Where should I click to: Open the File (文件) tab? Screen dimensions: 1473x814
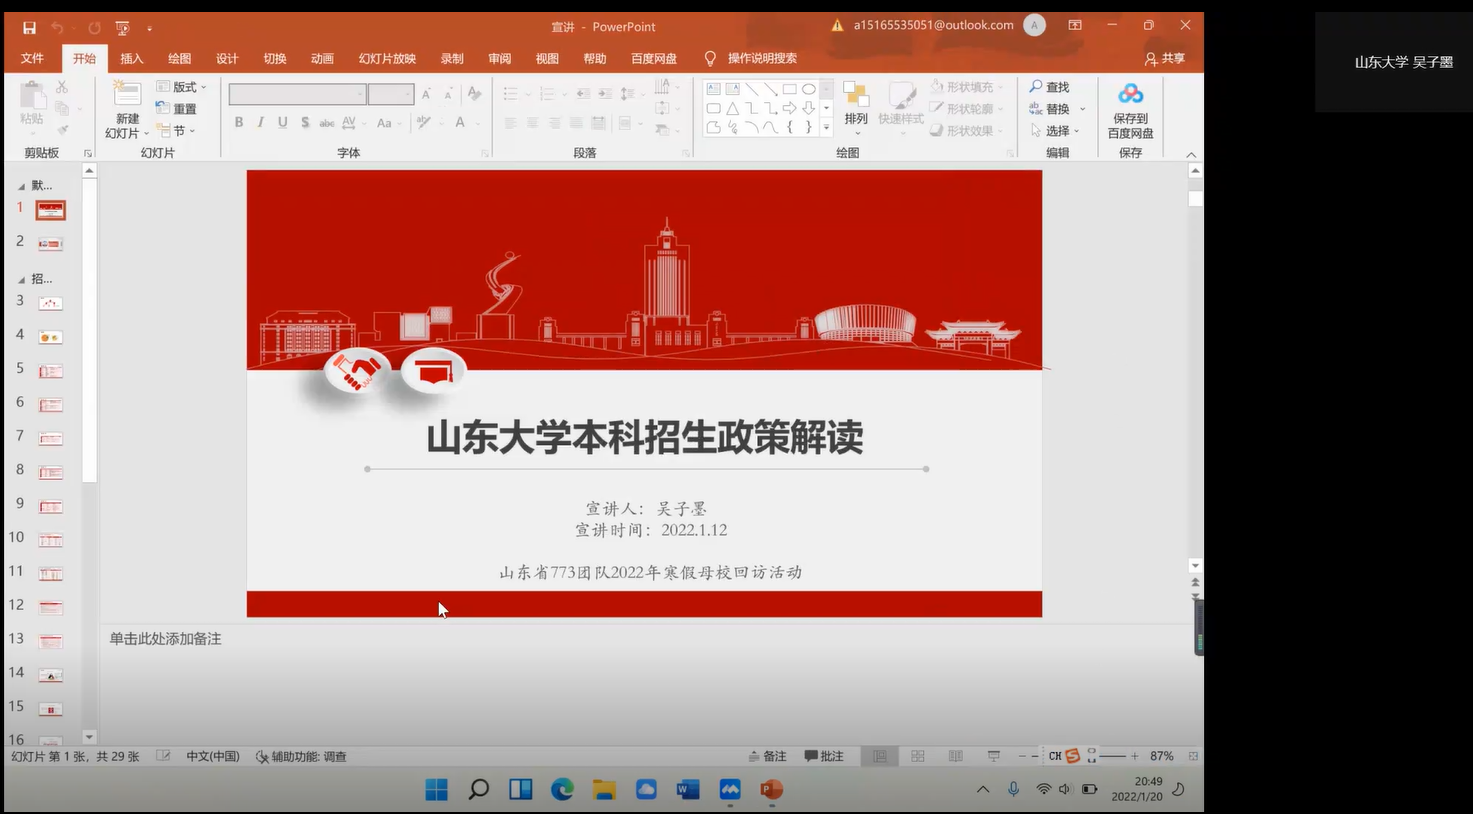[32, 58]
